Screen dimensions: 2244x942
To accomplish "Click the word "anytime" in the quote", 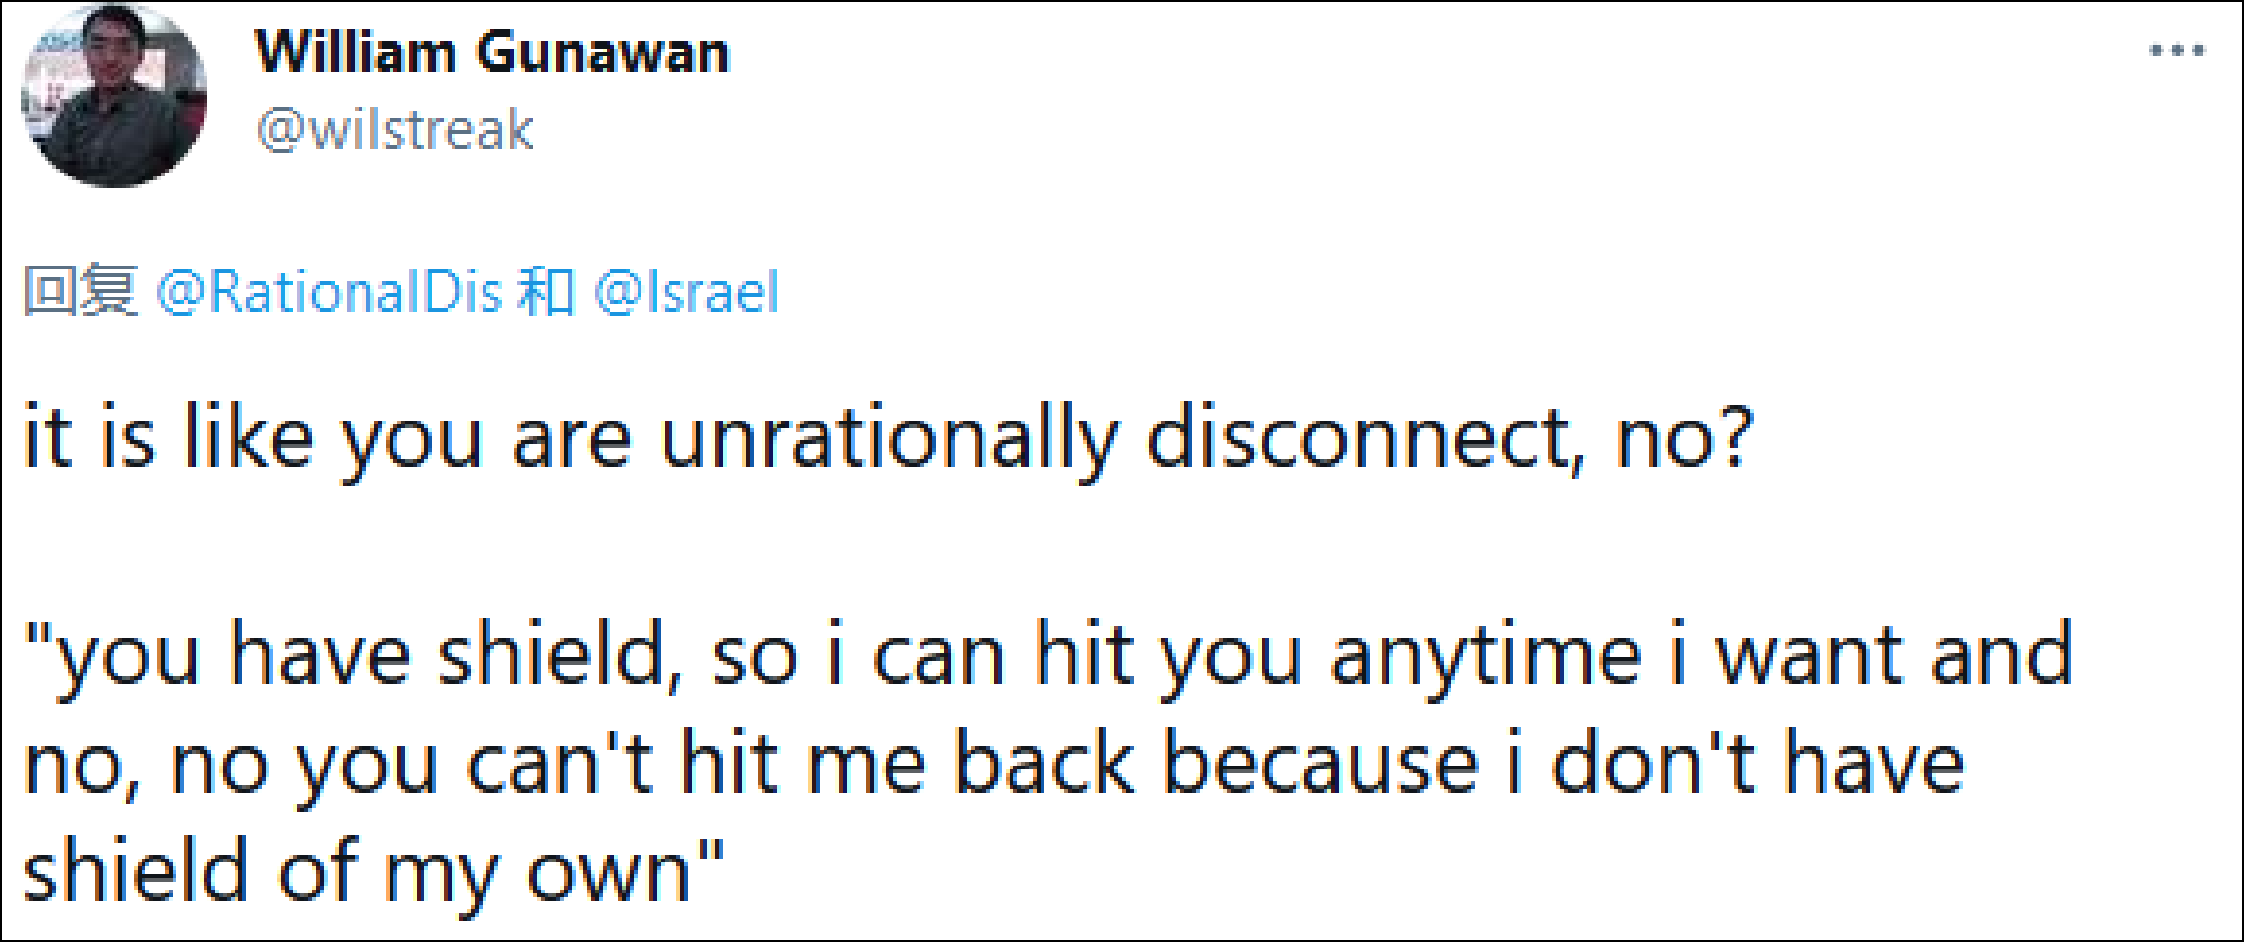I will pos(1486,656).
